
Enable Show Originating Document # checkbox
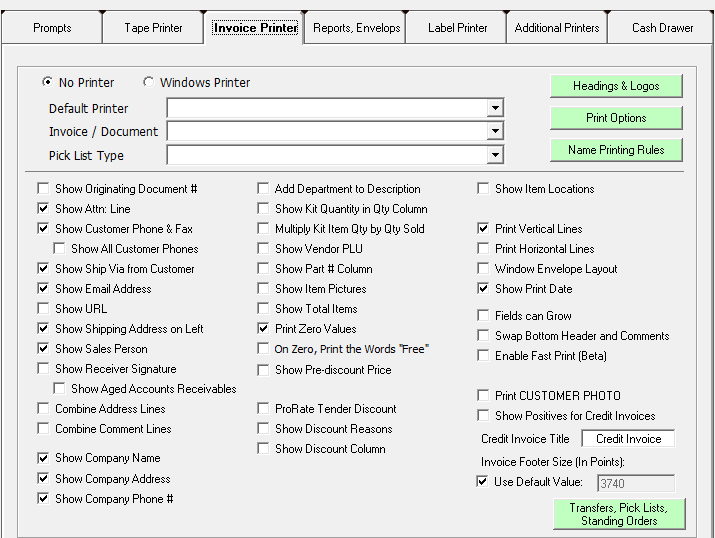pyautogui.click(x=43, y=188)
